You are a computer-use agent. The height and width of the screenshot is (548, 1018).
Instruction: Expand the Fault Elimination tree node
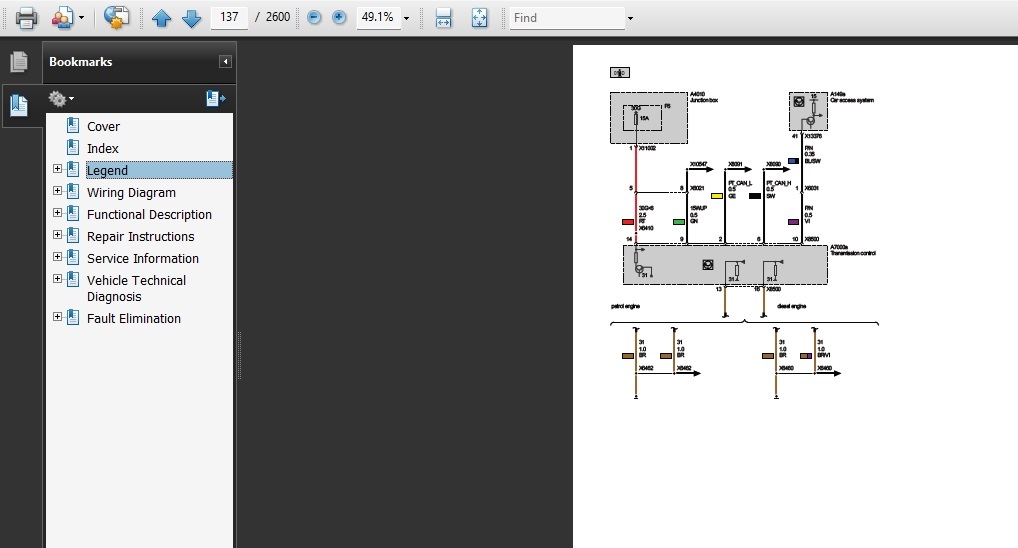[57, 317]
